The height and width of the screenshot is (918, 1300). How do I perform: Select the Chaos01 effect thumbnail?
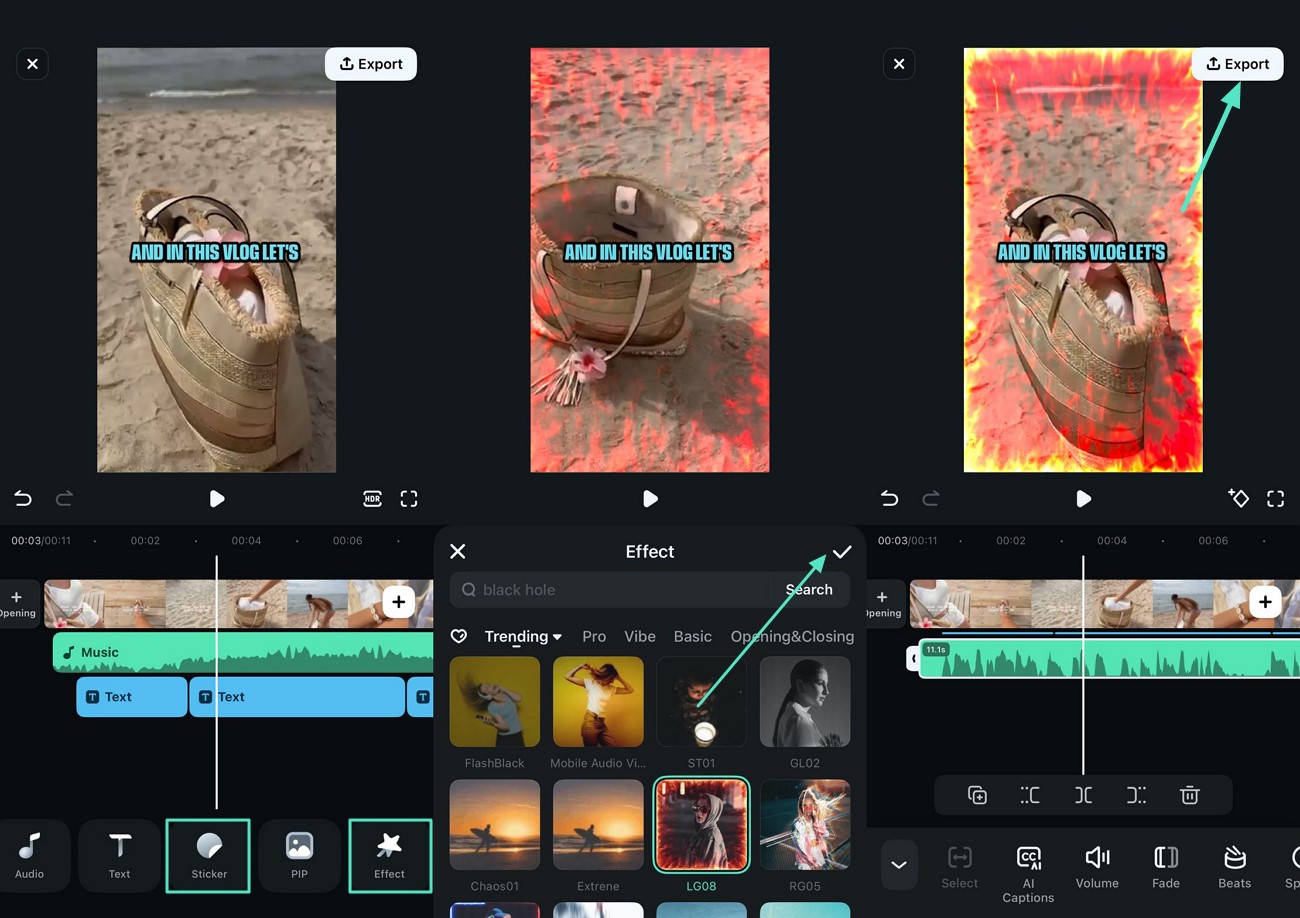[495, 825]
